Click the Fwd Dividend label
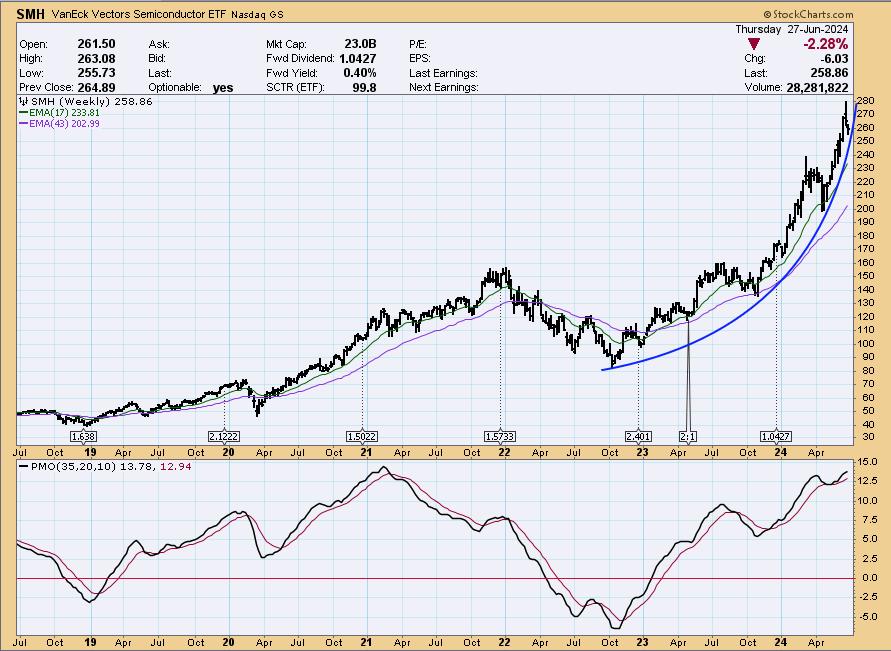Image resolution: width=891 pixels, height=651 pixels. tap(300, 59)
